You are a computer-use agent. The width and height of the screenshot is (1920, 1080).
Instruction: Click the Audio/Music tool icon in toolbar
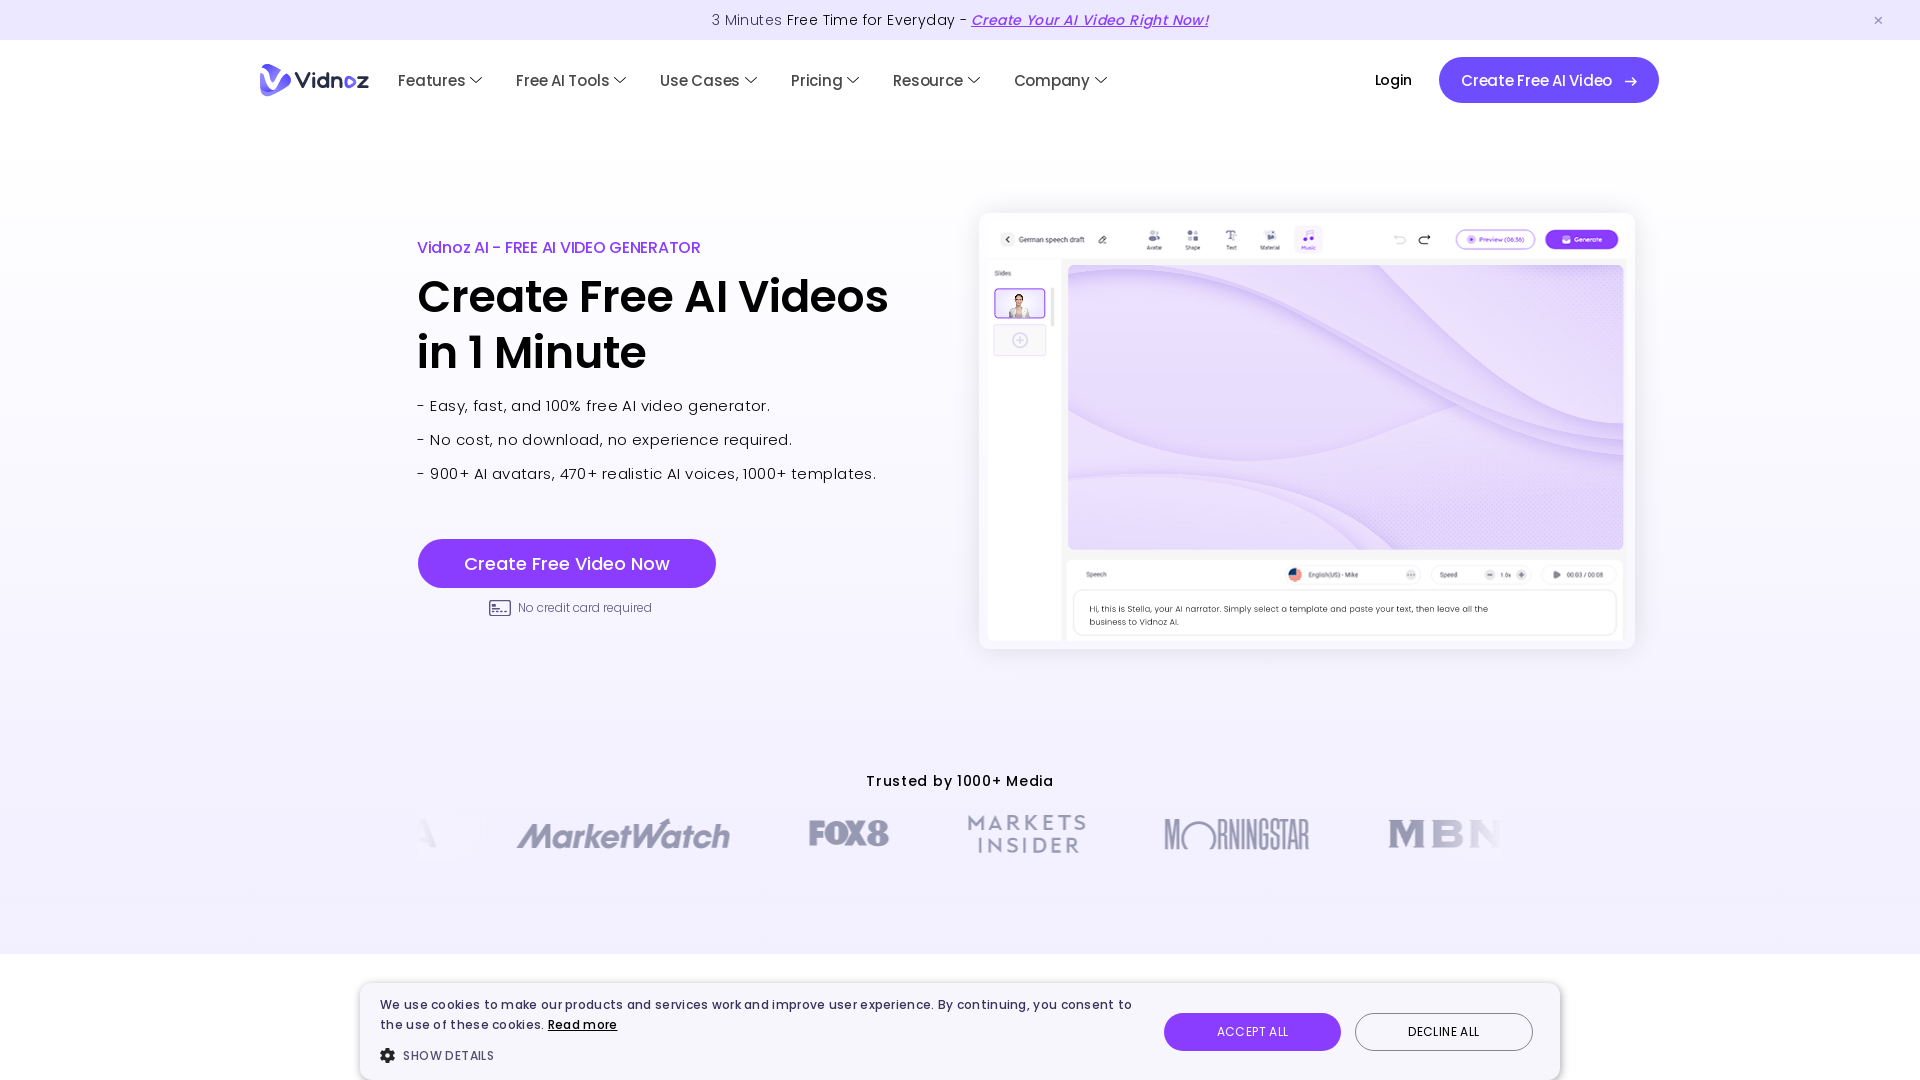tap(1307, 239)
